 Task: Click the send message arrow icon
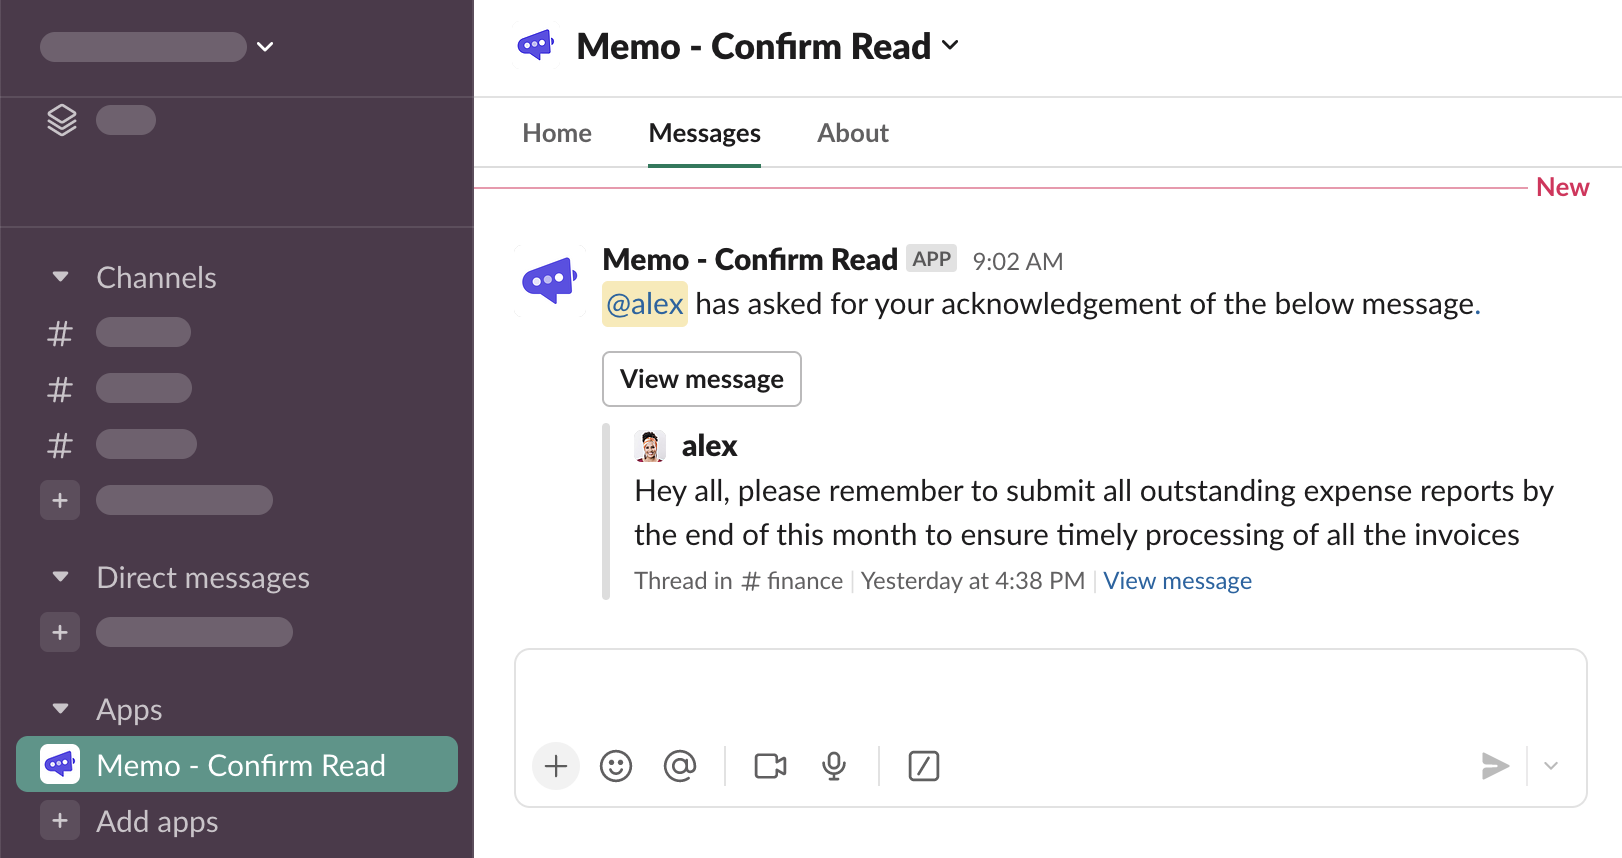tap(1495, 766)
